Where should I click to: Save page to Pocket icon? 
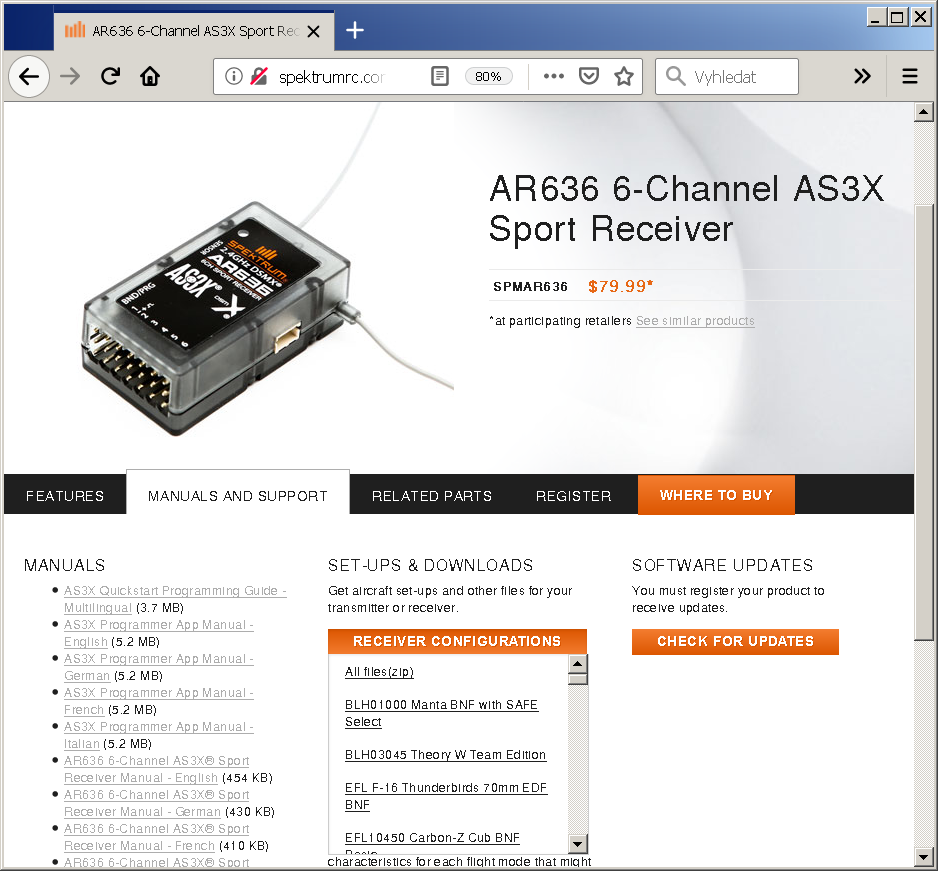[589, 77]
